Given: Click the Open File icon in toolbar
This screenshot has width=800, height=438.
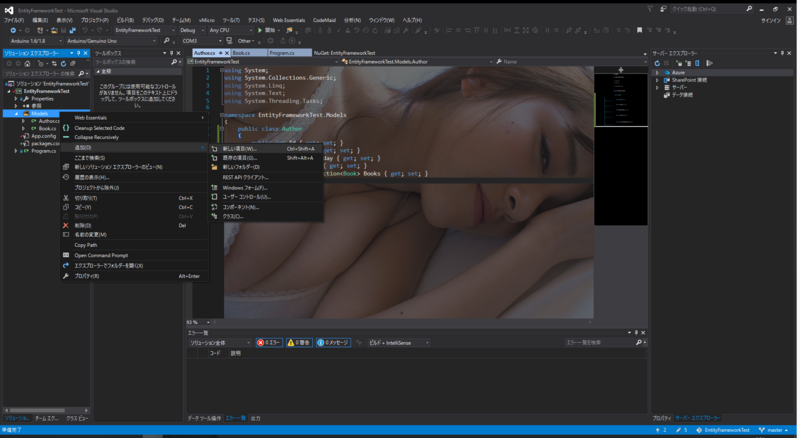Looking at the screenshot, I should [54, 30].
